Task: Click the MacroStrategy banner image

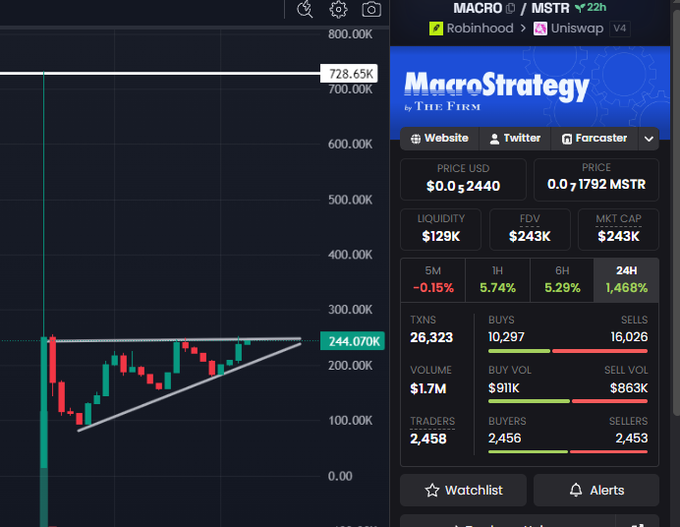Action: coord(530,92)
